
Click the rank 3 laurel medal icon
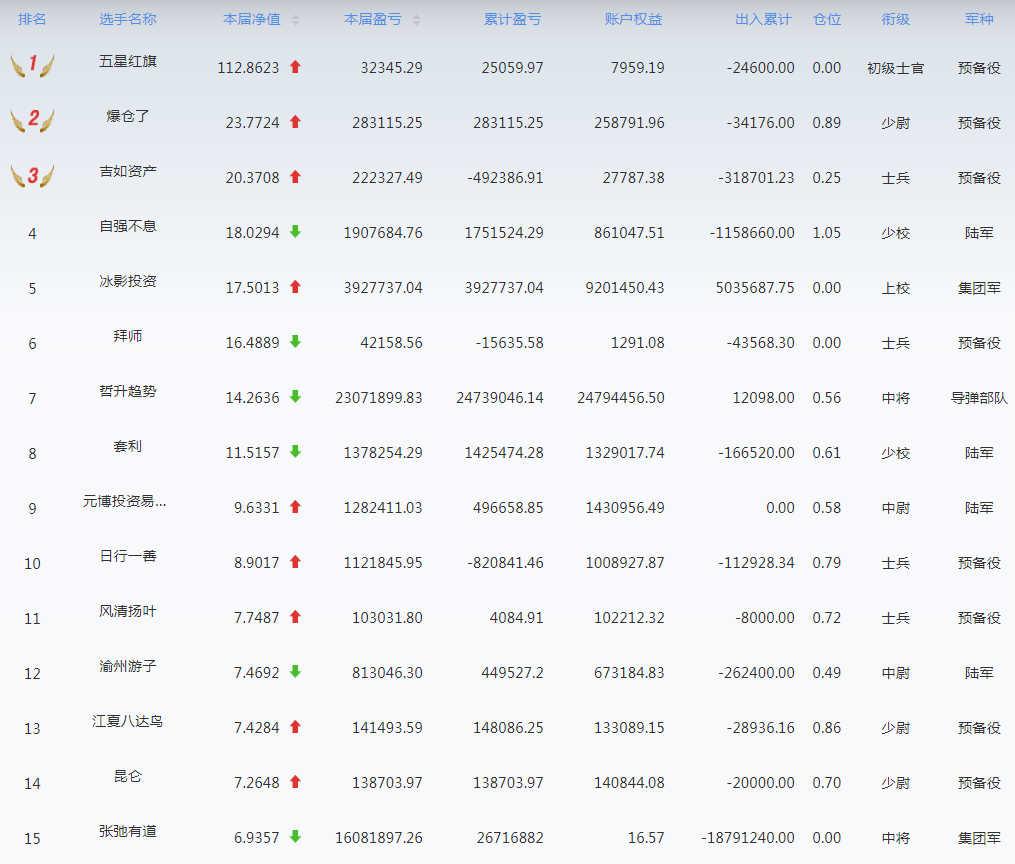pyautogui.click(x=32, y=175)
